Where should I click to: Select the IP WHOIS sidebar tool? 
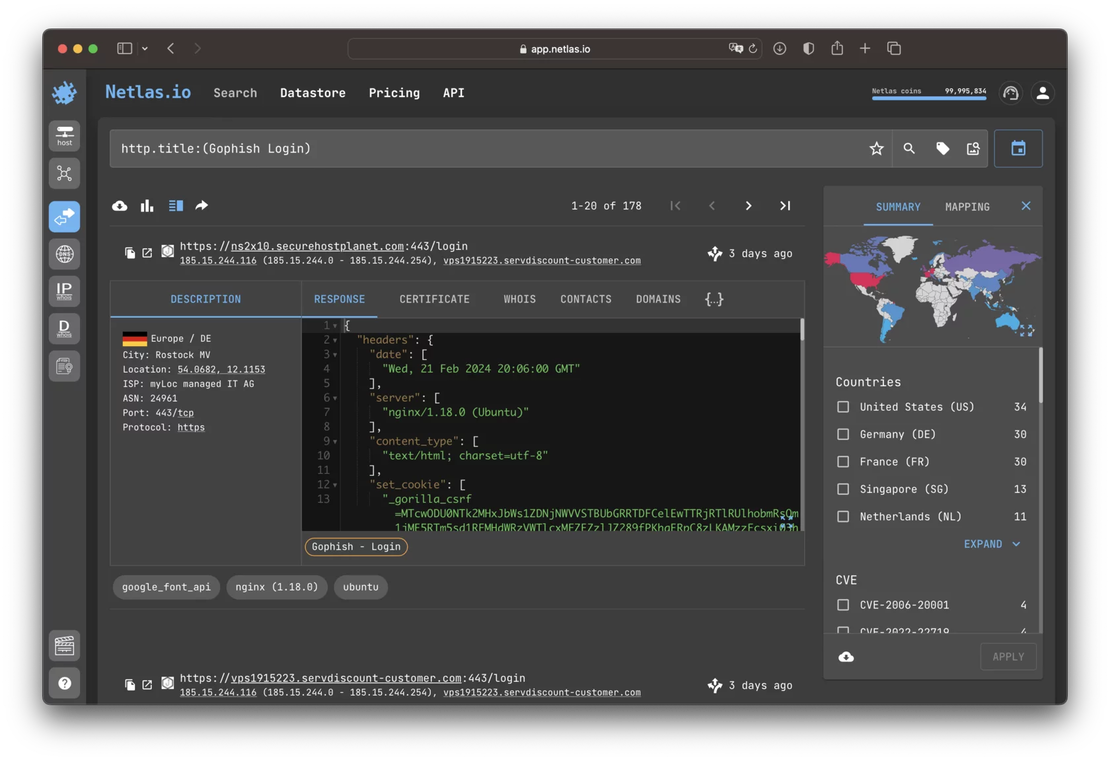point(64,289)
